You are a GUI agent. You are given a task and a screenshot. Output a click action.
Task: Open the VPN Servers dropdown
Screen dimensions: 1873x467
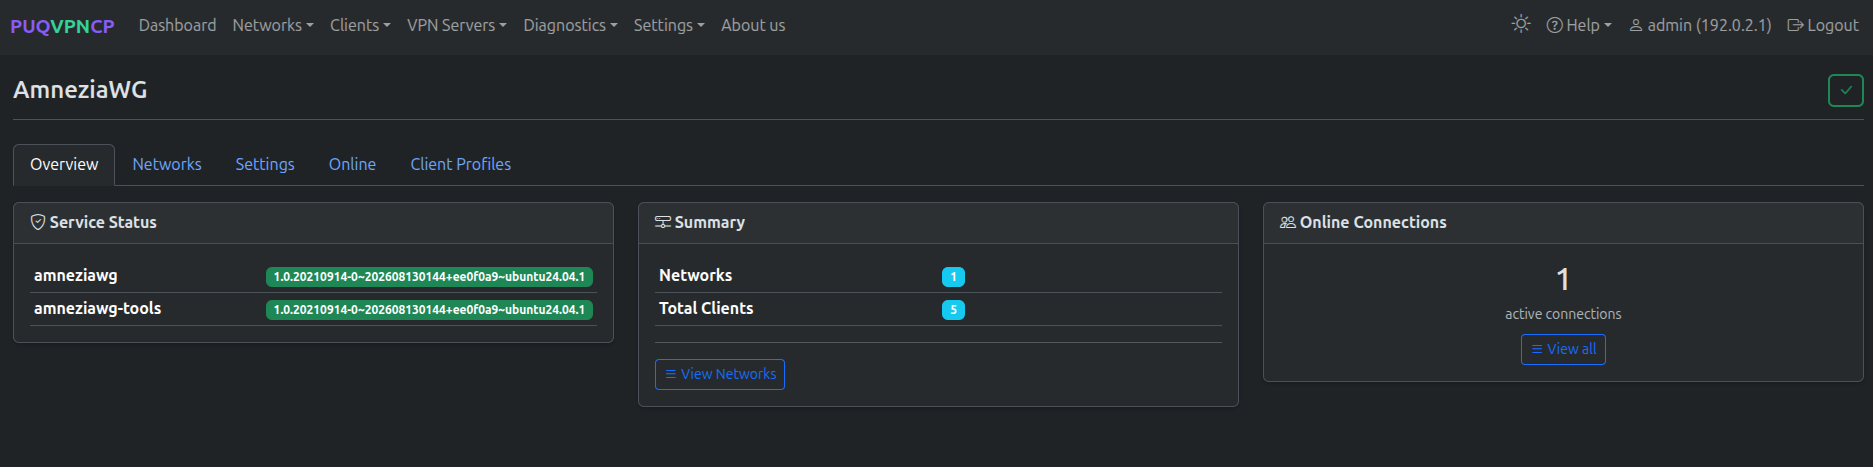coord(457,25)
